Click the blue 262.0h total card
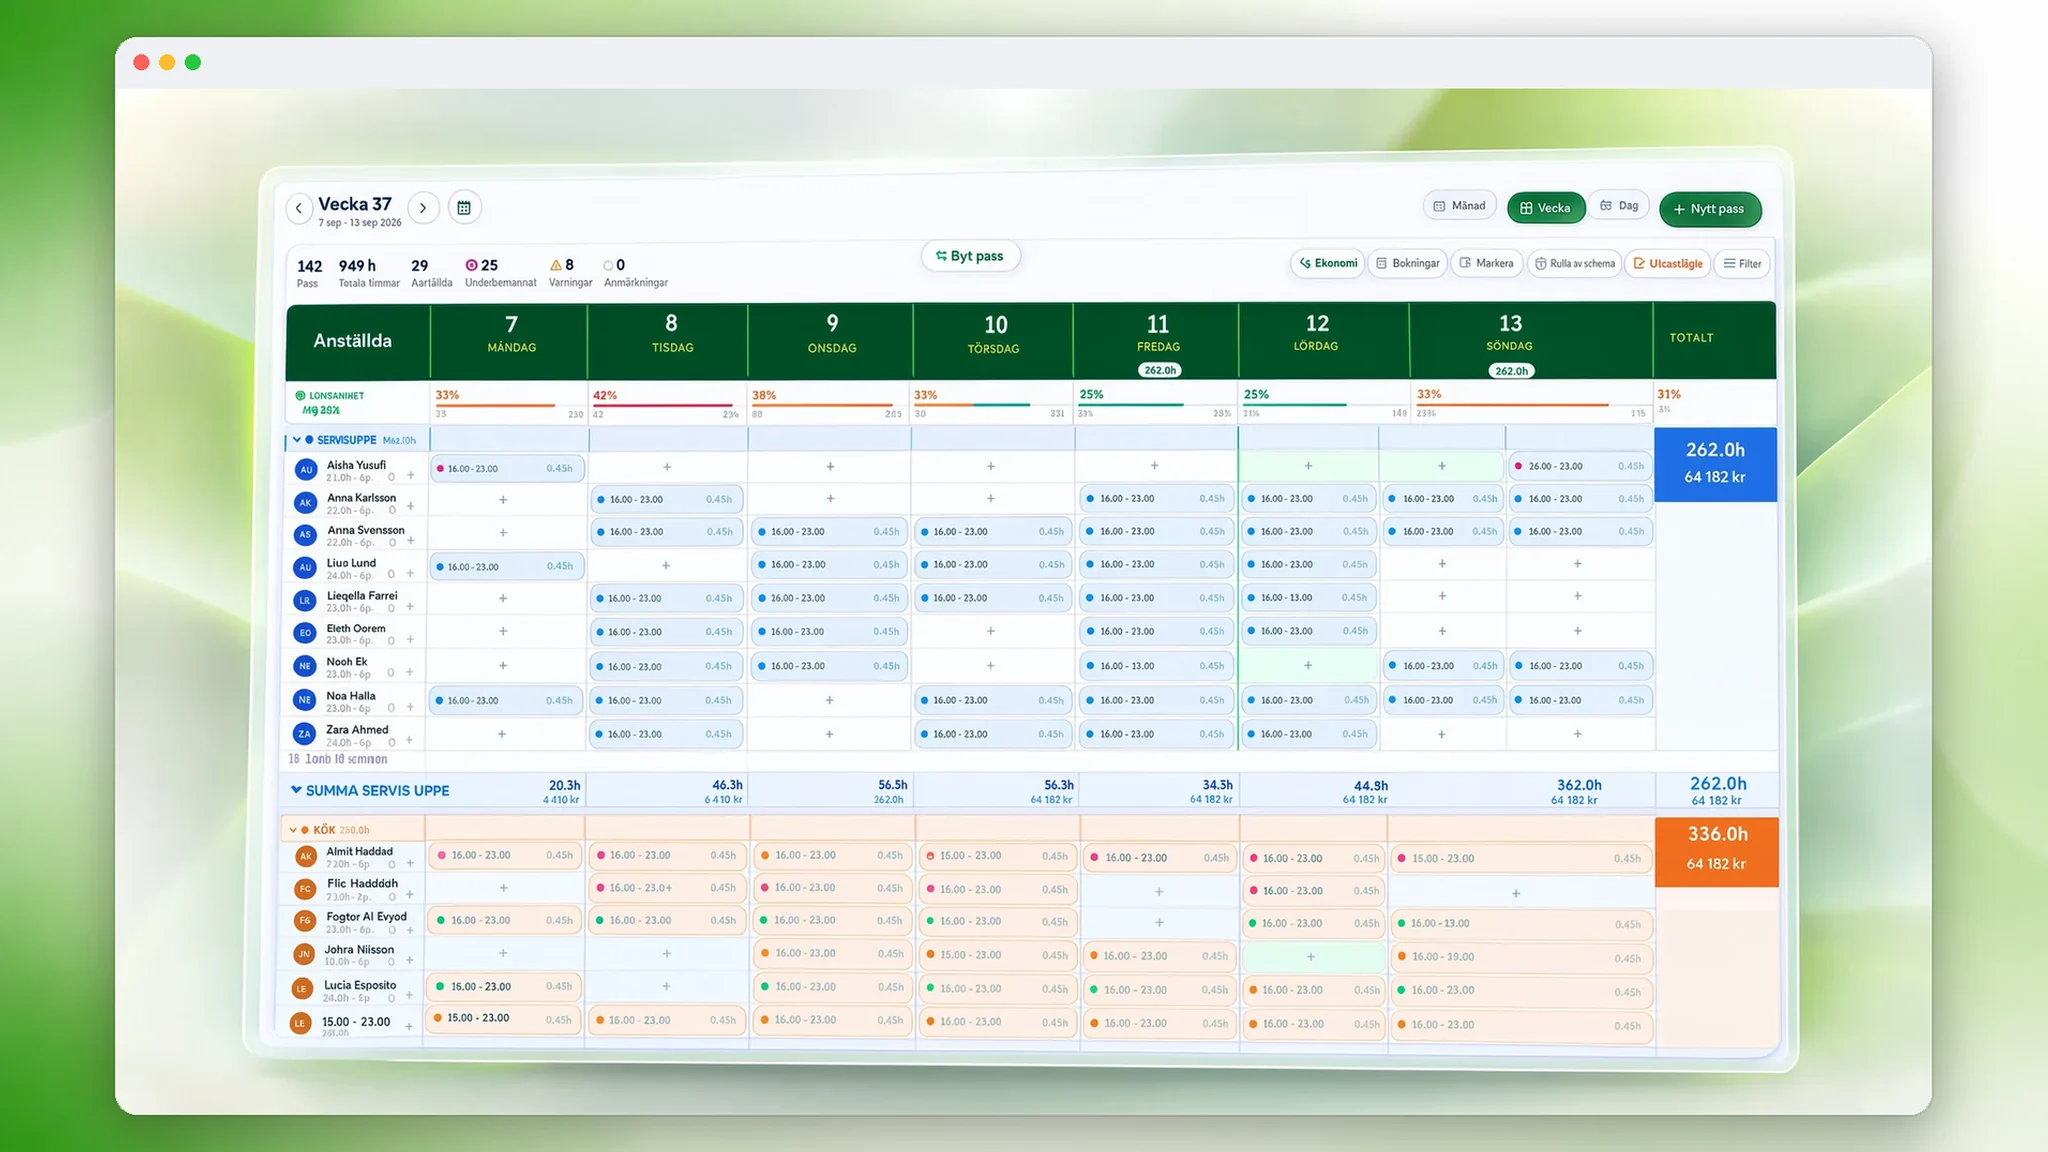This screenshot has width=2048, height=1152. [1715, 464]
